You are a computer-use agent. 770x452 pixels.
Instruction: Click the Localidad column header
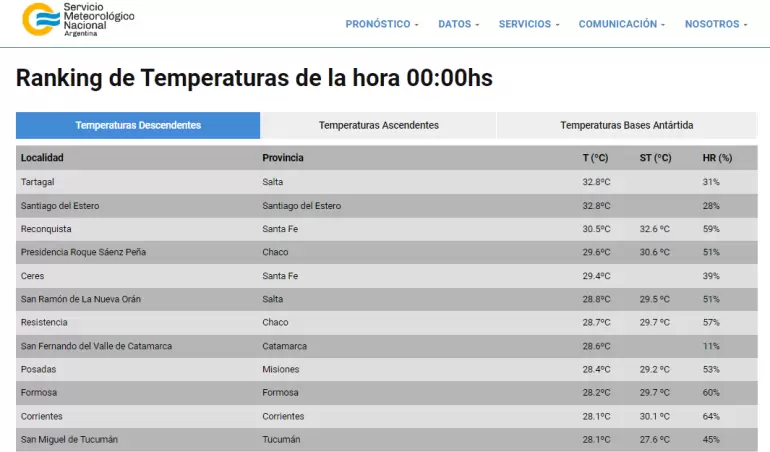42,158
